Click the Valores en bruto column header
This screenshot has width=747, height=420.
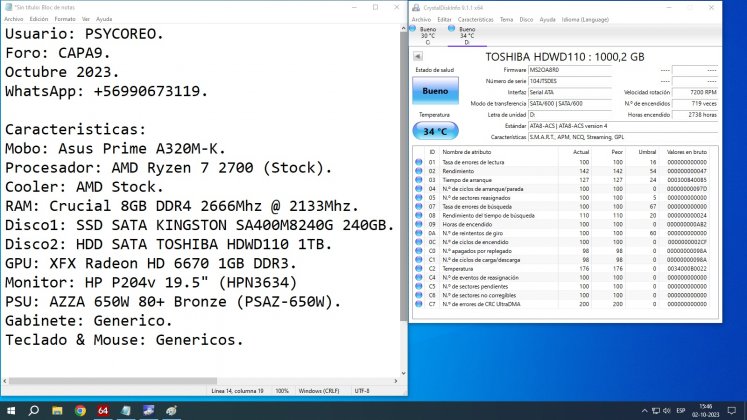686,152
